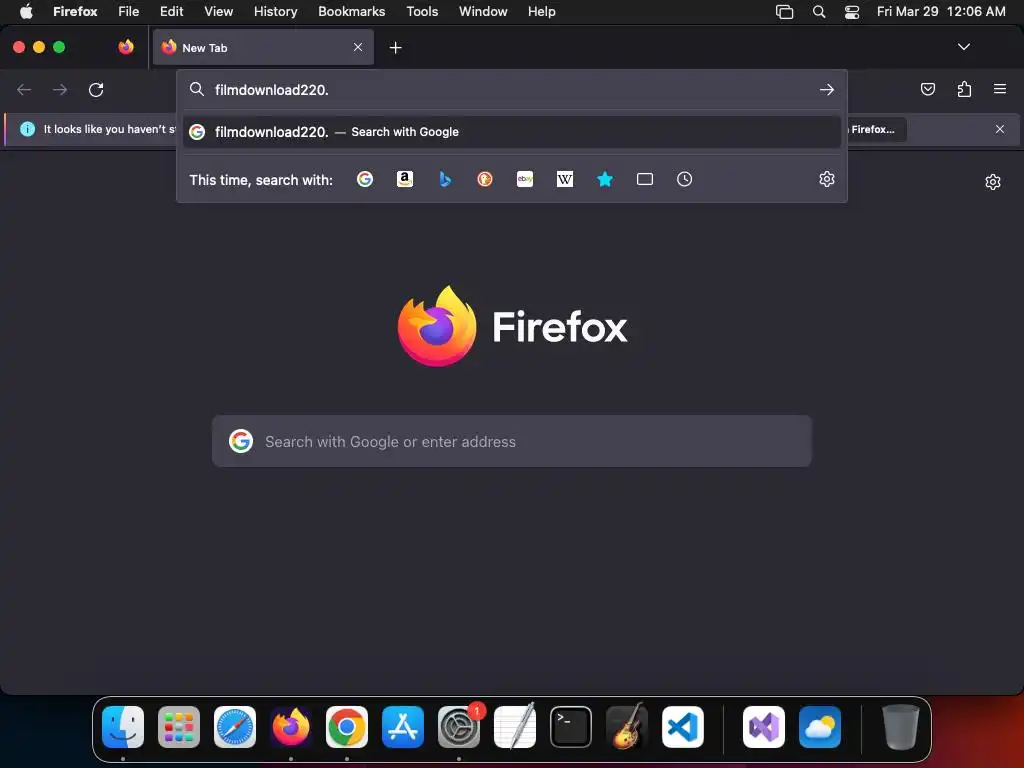
Task: Open App Store from the Dock
Action: (403, 727)
